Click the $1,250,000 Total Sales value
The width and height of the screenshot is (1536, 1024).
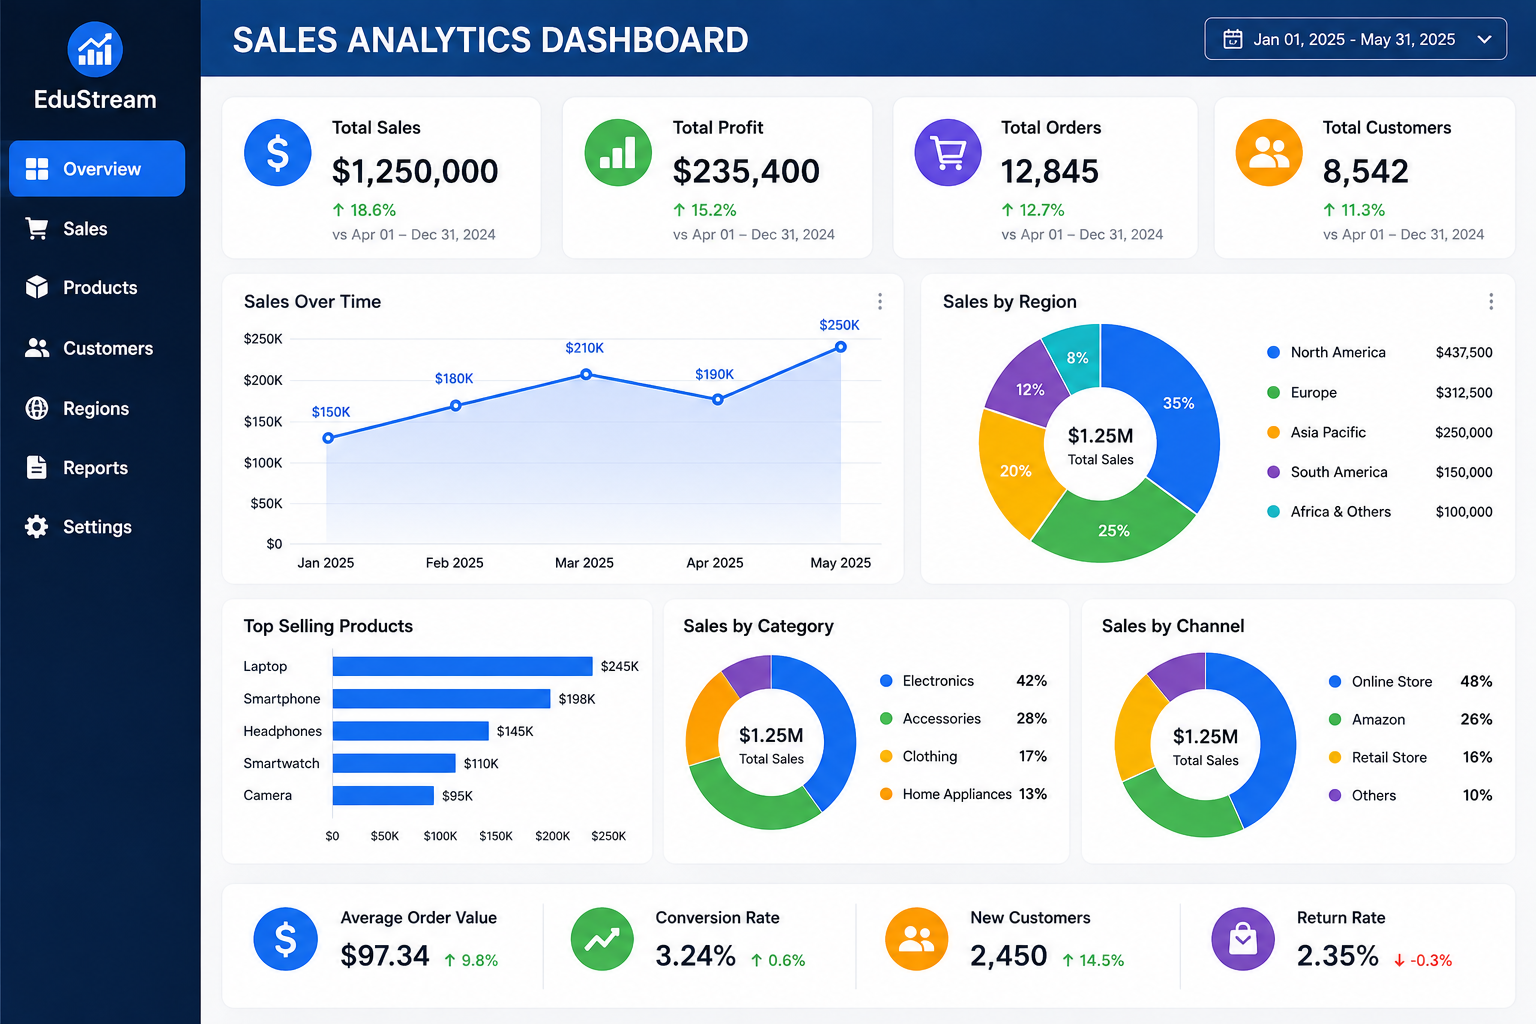415,171
